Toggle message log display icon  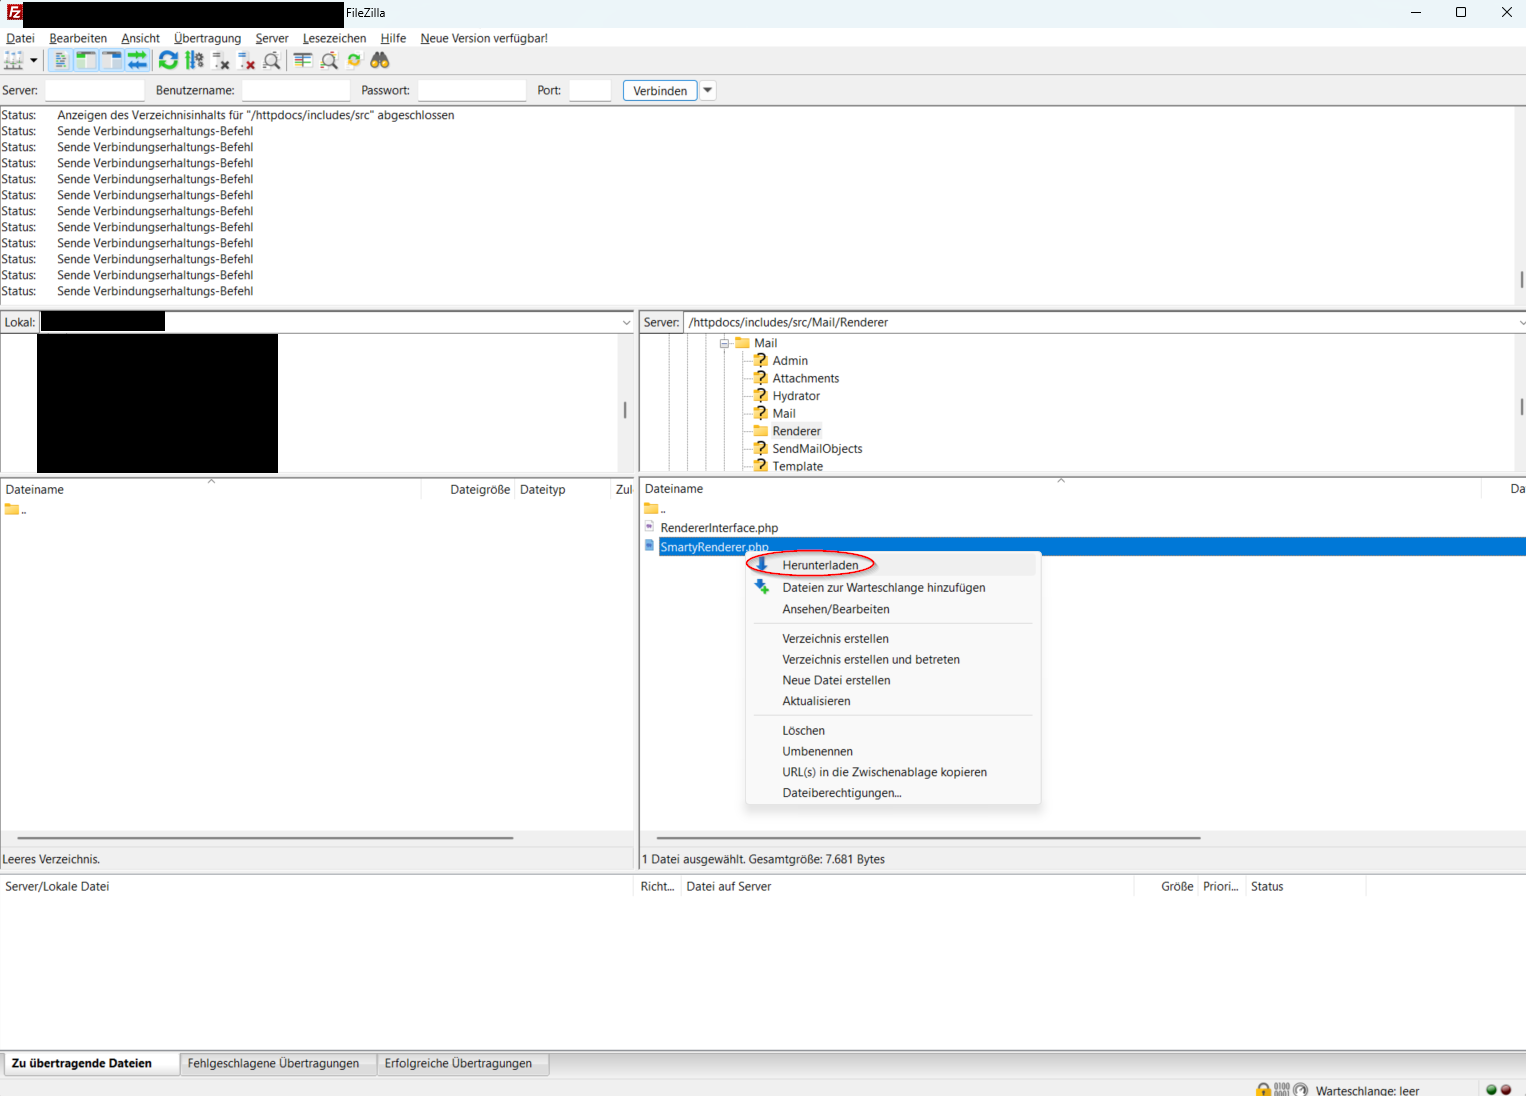61,61
